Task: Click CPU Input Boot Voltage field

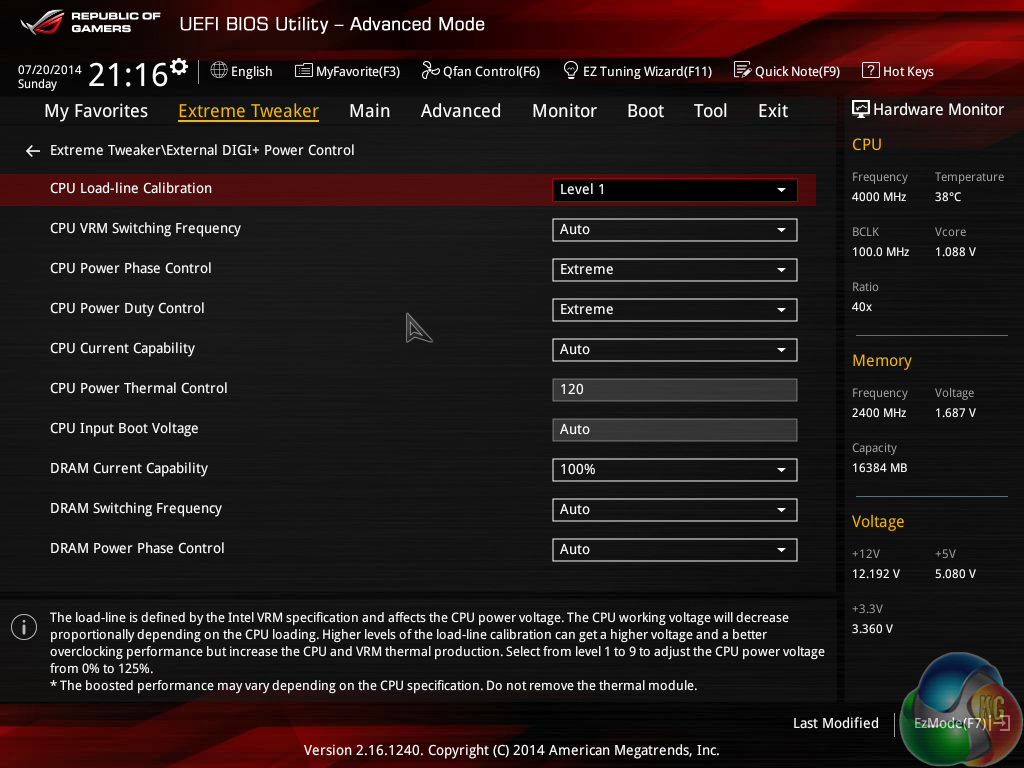Action: point(675,430)
